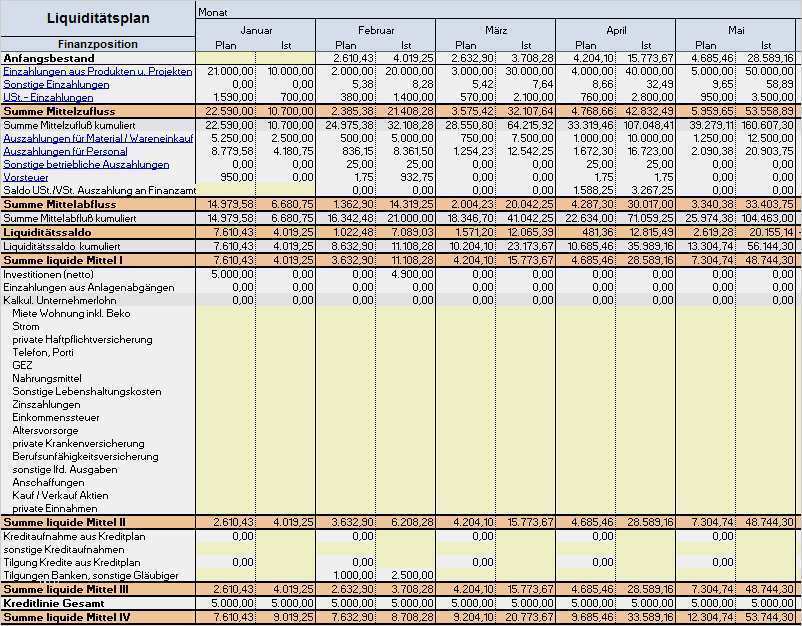Click Januar Plan input cell for Strom
This screenshot has width=802, height=626.
pos(226,326)
